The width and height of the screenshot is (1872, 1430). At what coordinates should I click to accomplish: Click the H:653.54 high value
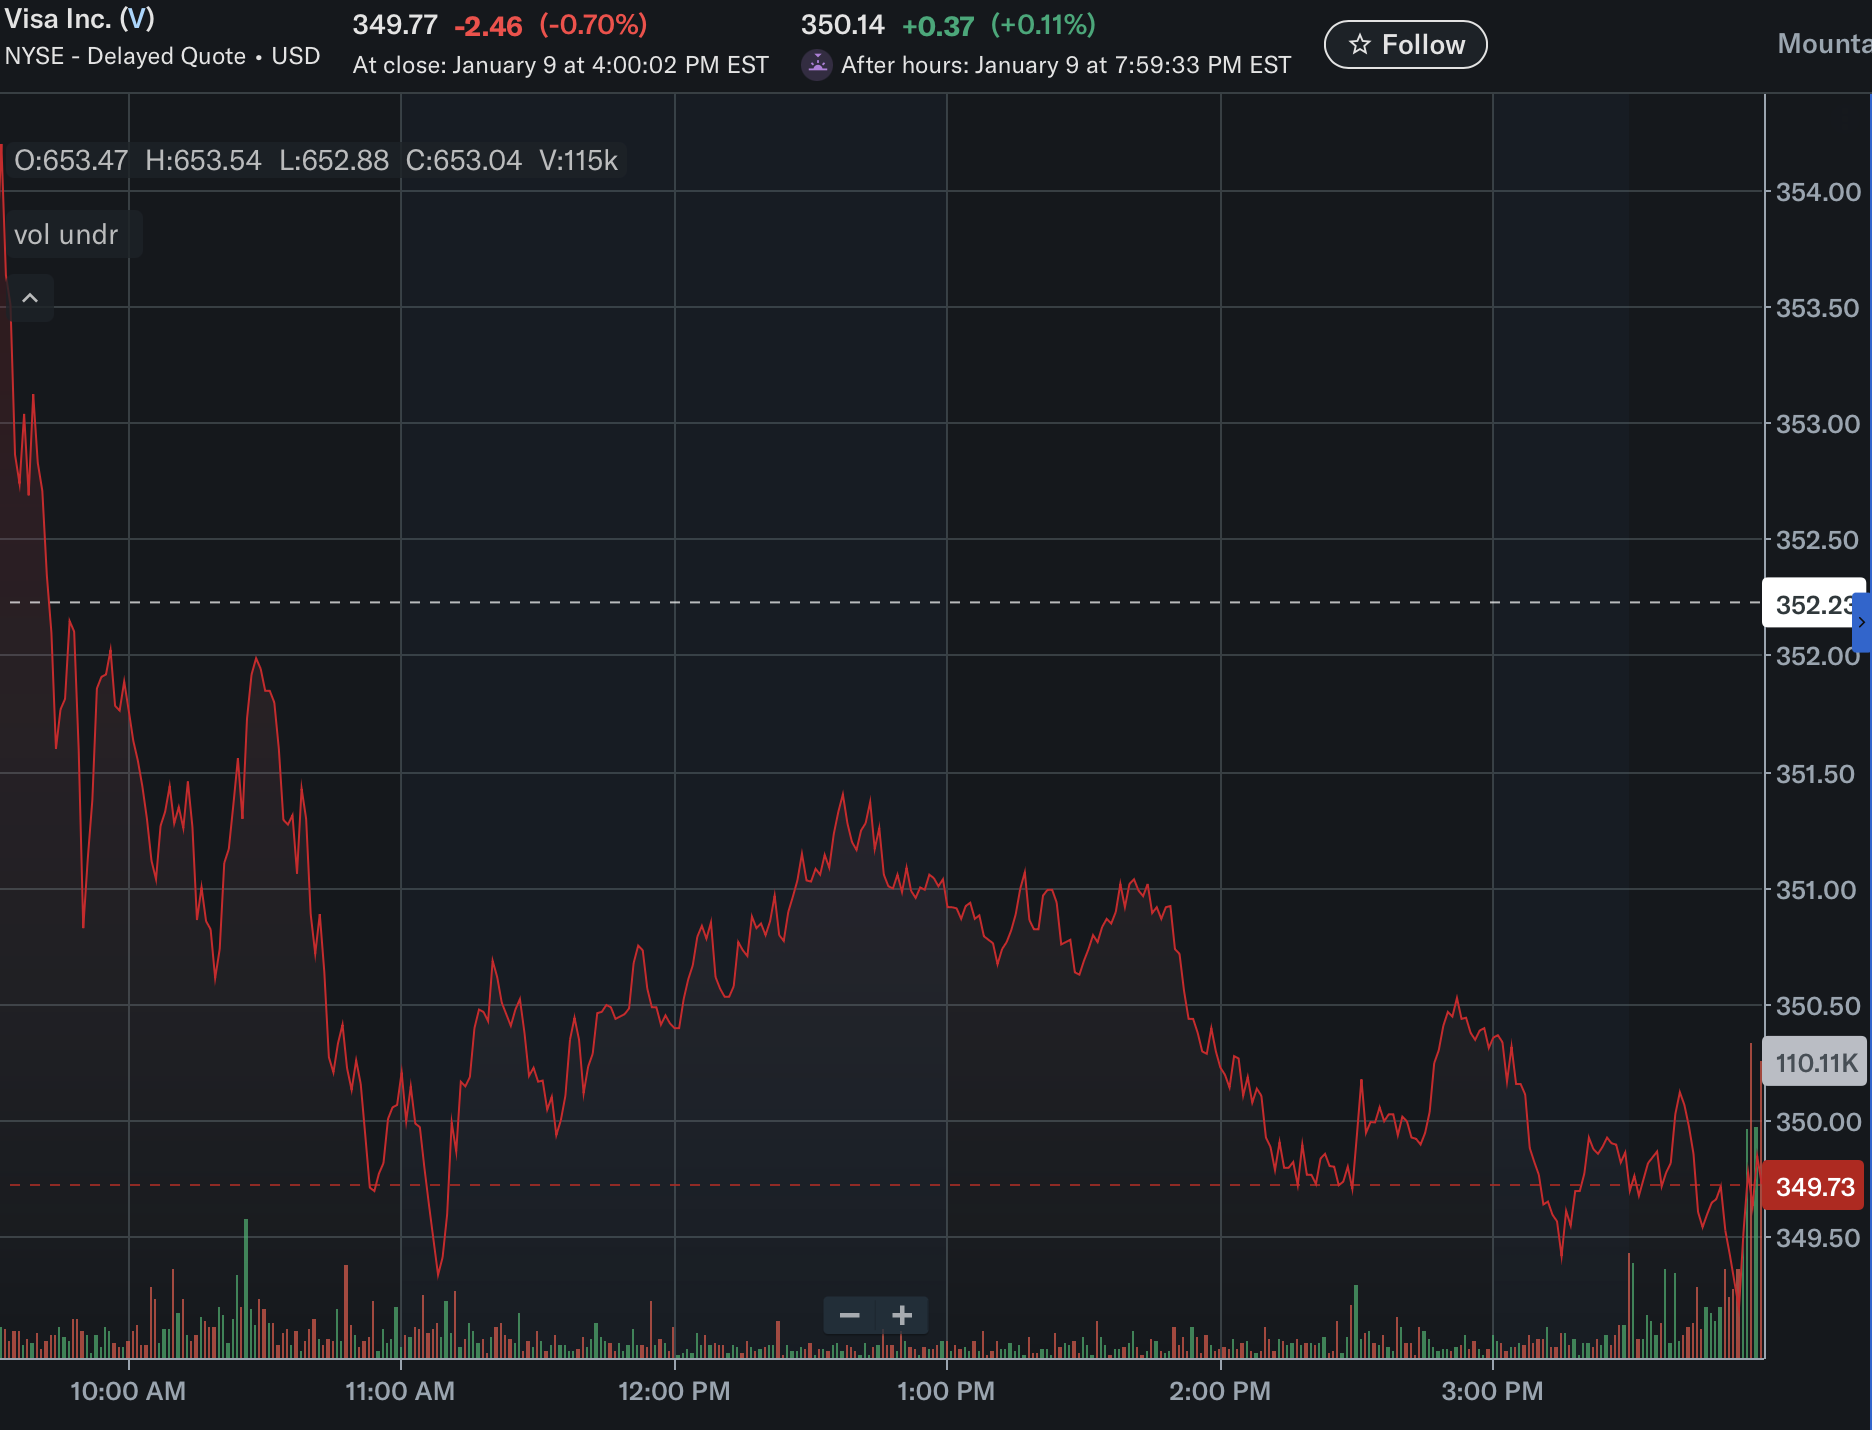[x=203, y=160]
